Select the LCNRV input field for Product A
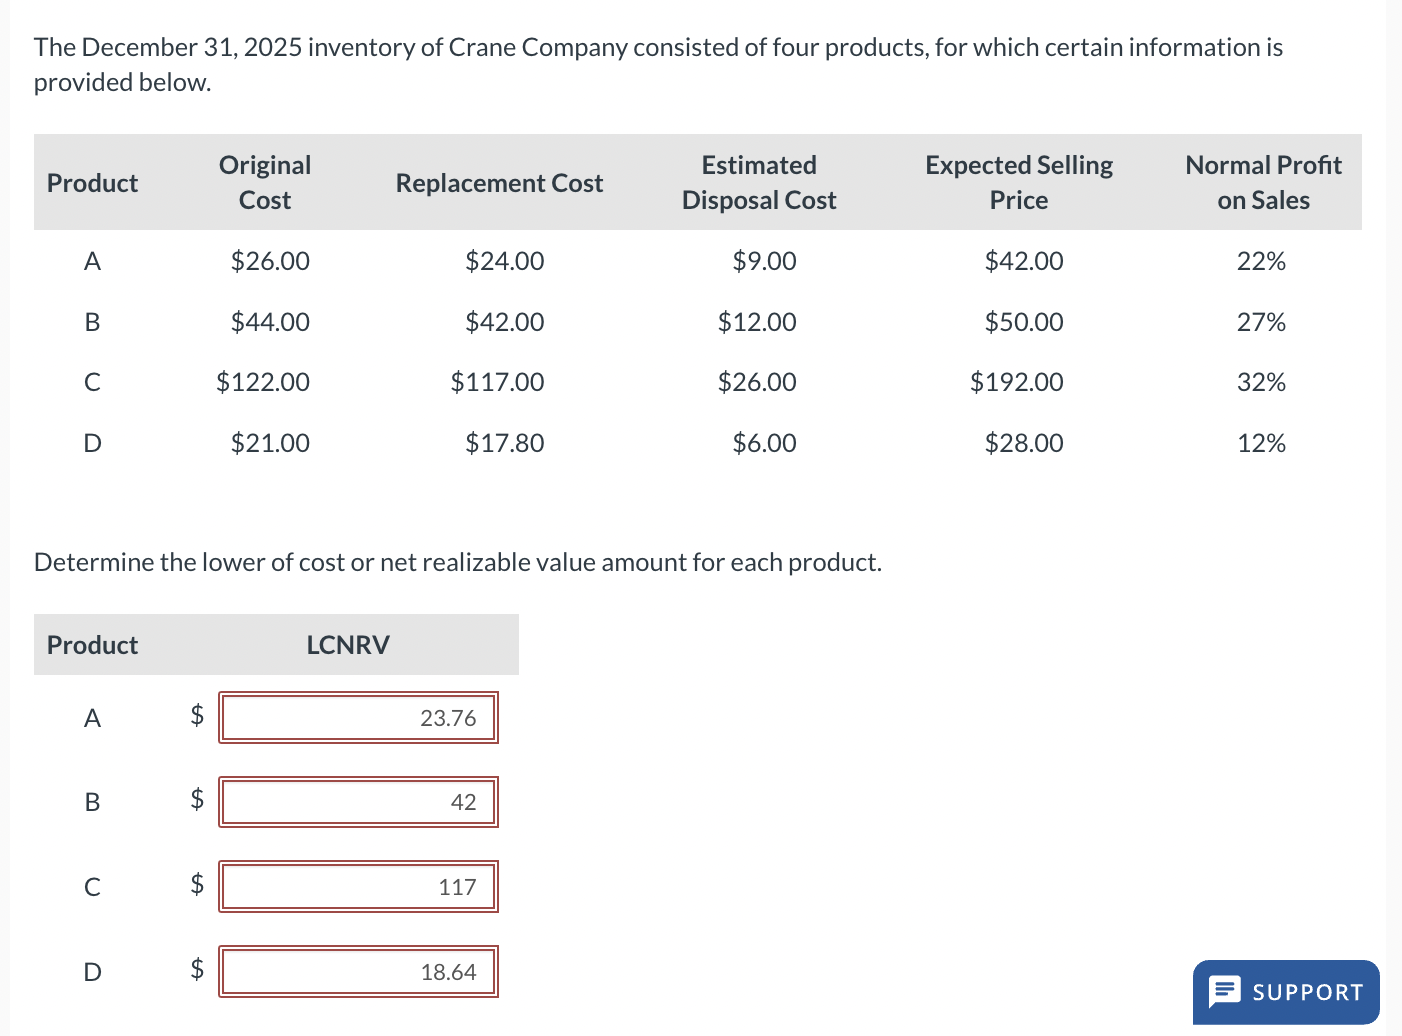The width and height of the screenshot is (1402, 1036). pos(357,717)
